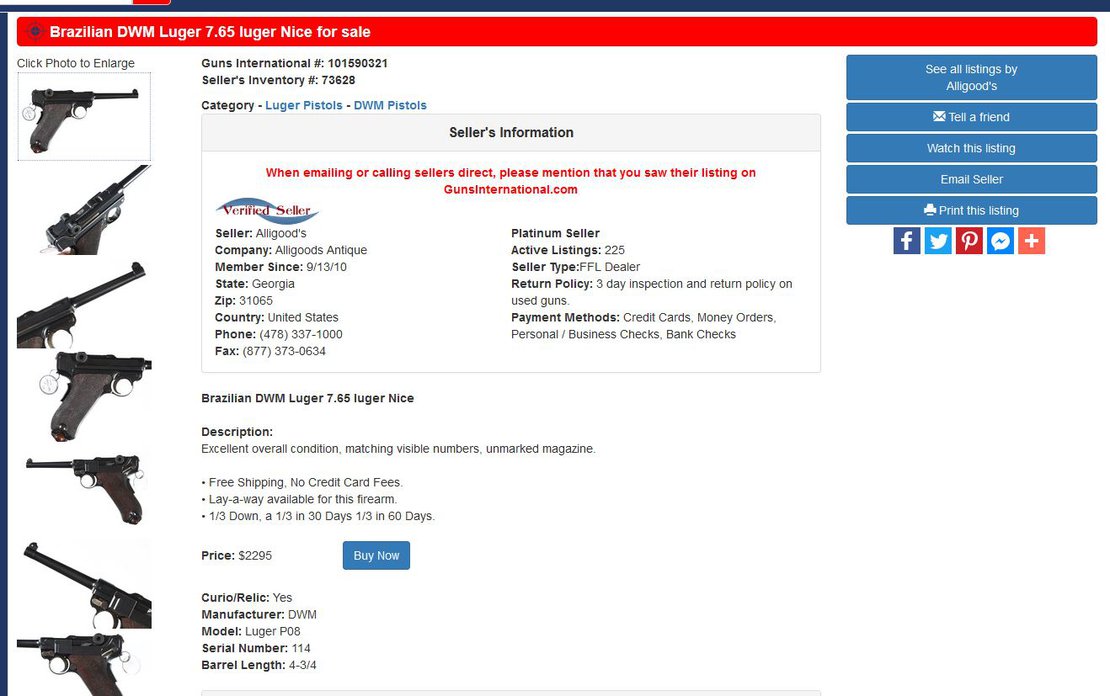Click Tell a friend button
Viewport: 1110px width, 696px height.
(971, 117)
